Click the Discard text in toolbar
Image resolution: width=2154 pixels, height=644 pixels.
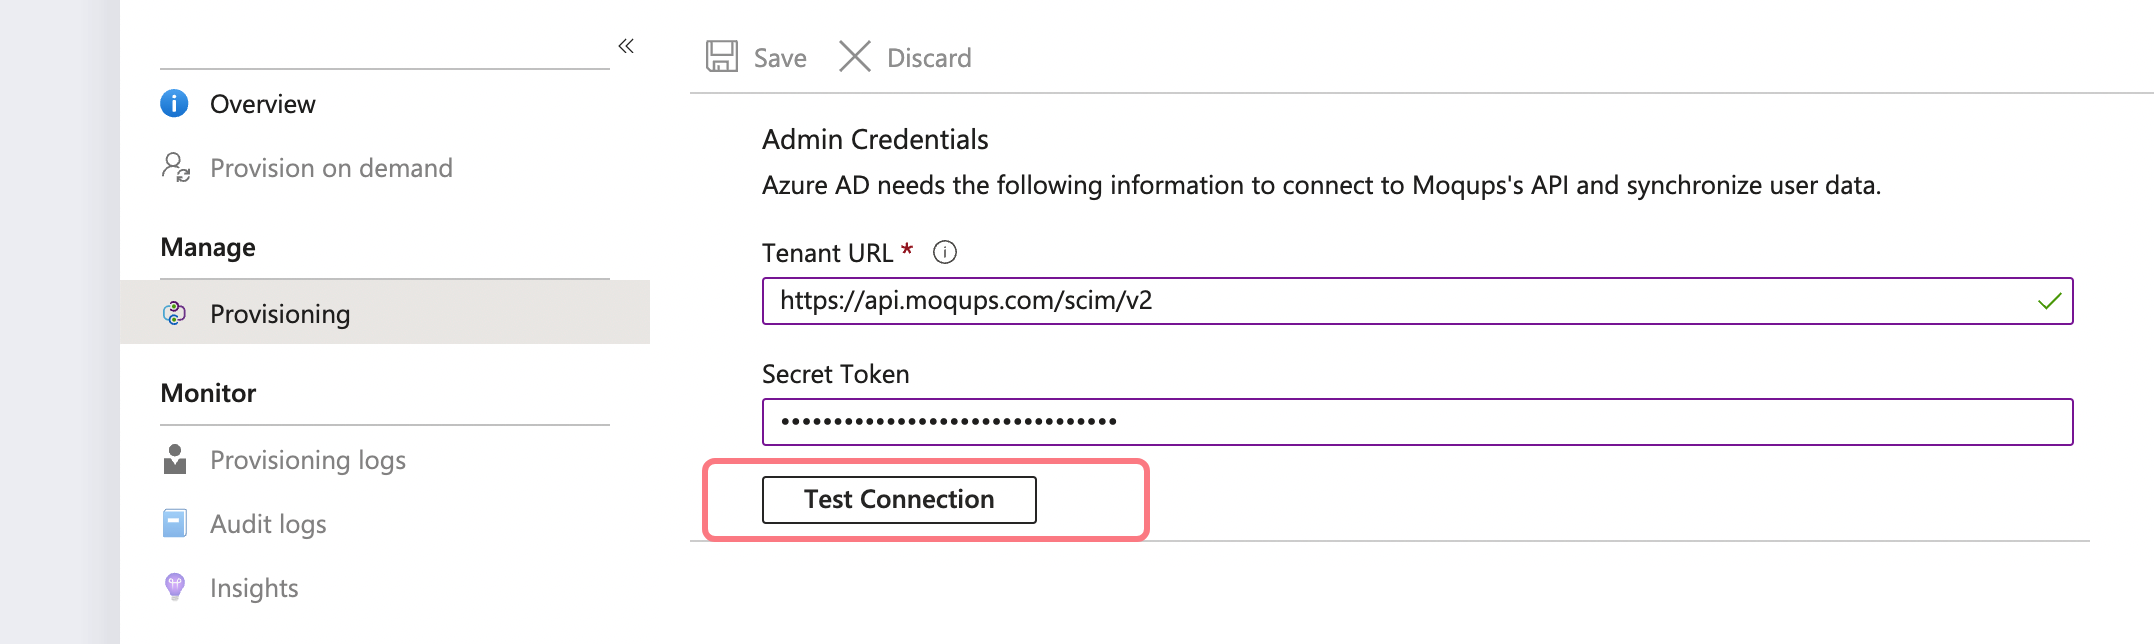coord(929,58)
